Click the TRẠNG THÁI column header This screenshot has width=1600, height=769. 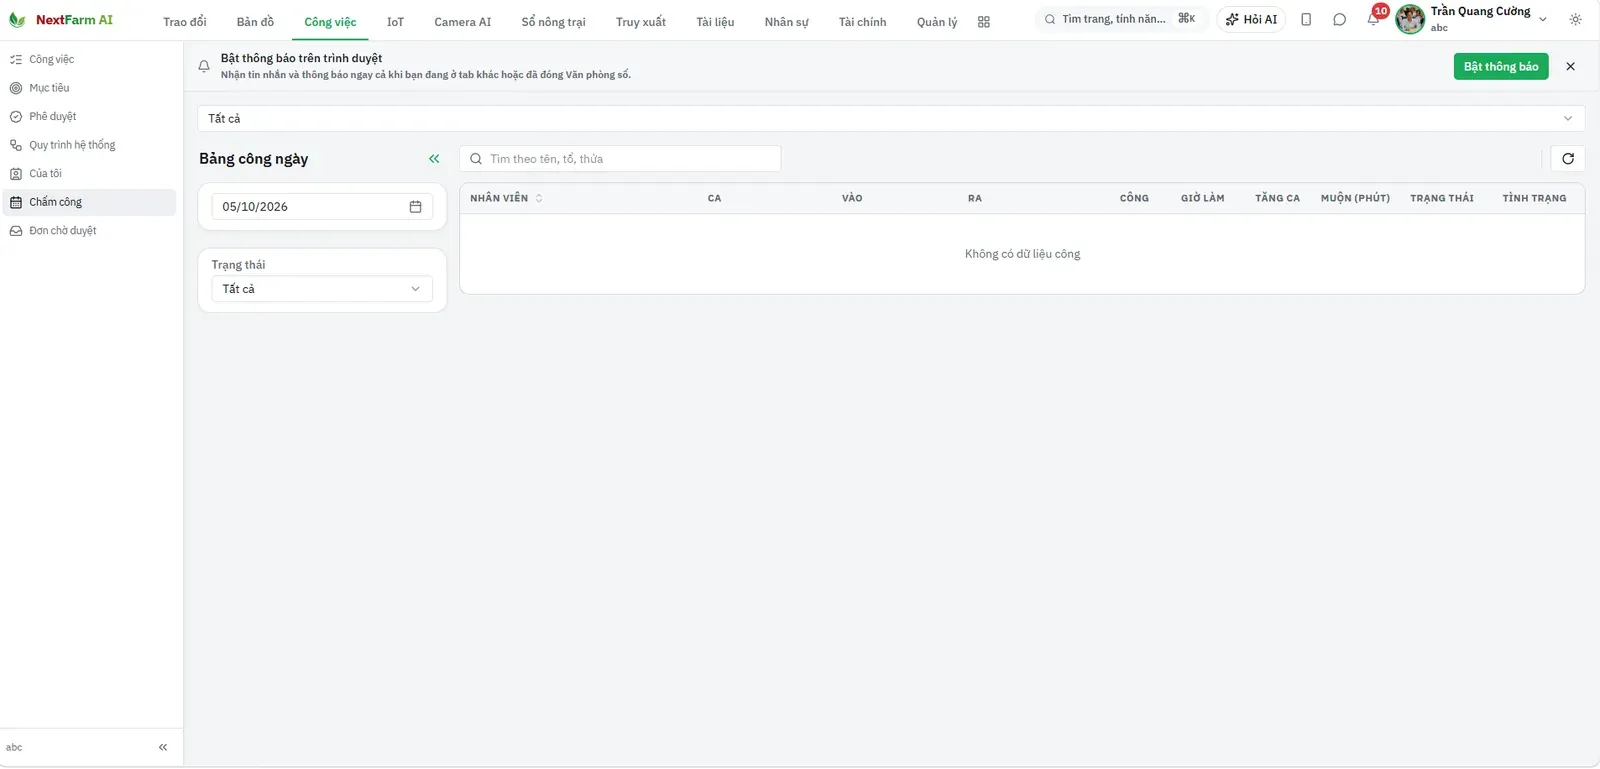click(x=1442, y=198)
